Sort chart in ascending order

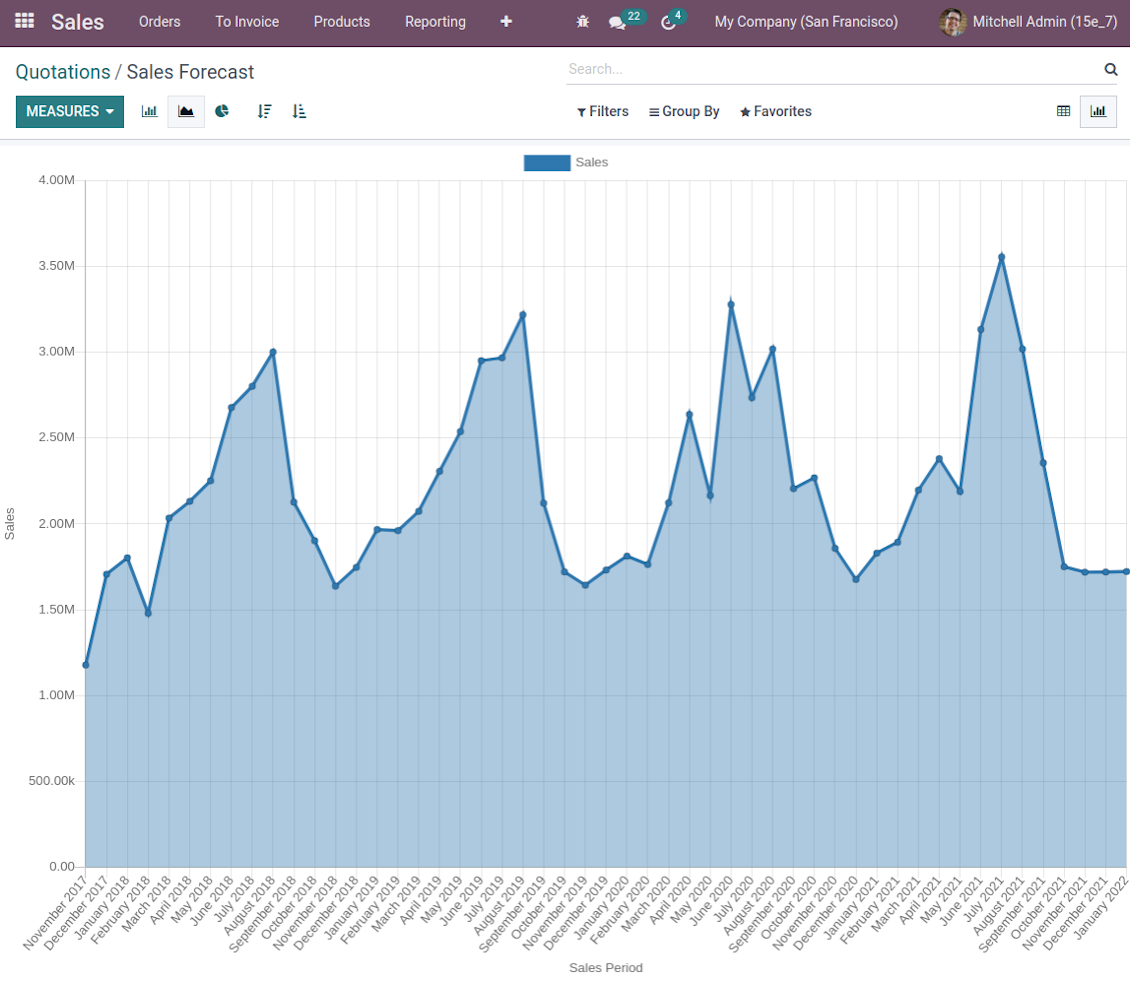point(299,111)
